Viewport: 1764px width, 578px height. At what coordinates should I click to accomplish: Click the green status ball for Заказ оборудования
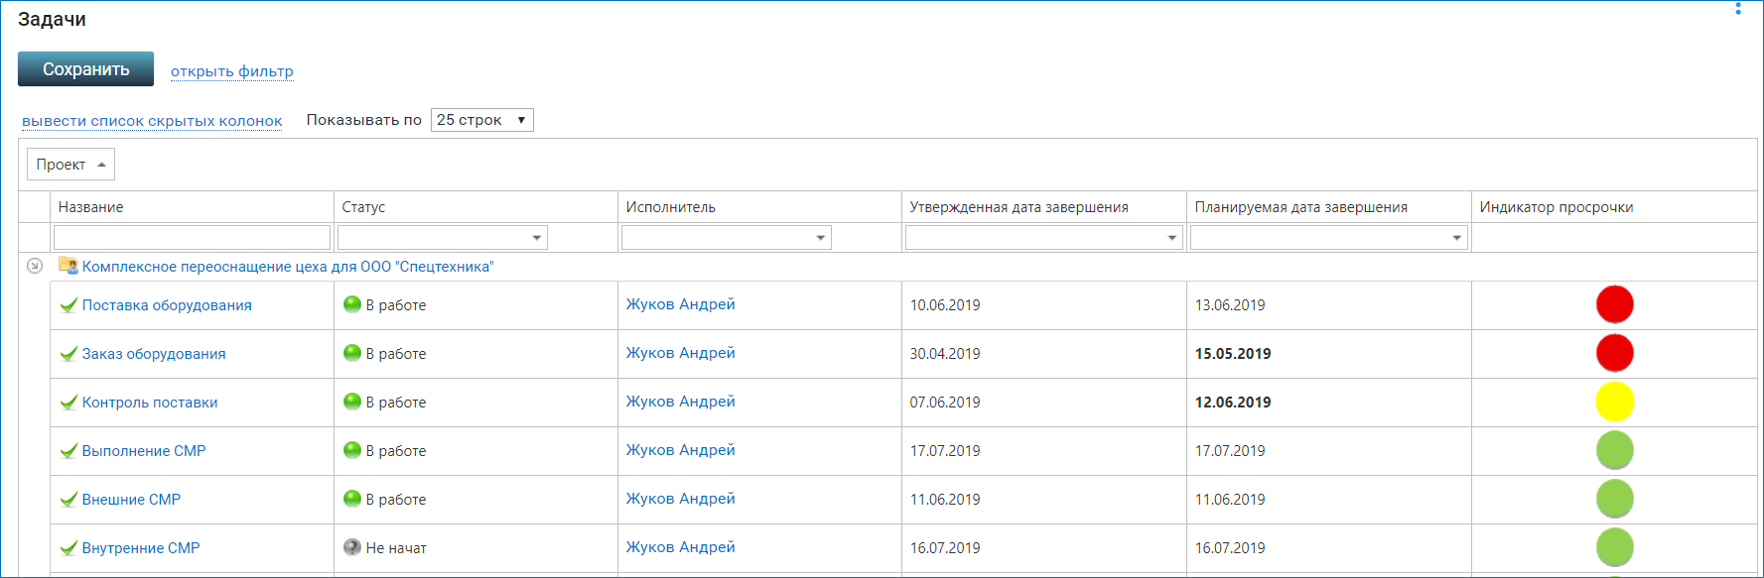pos(352,353)
